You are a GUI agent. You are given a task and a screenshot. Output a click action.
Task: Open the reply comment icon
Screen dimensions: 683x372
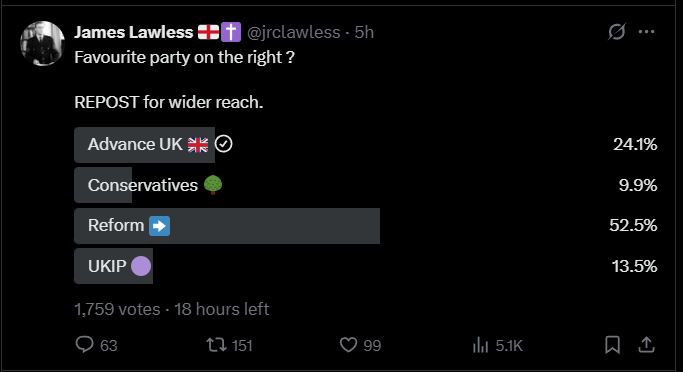85,345
